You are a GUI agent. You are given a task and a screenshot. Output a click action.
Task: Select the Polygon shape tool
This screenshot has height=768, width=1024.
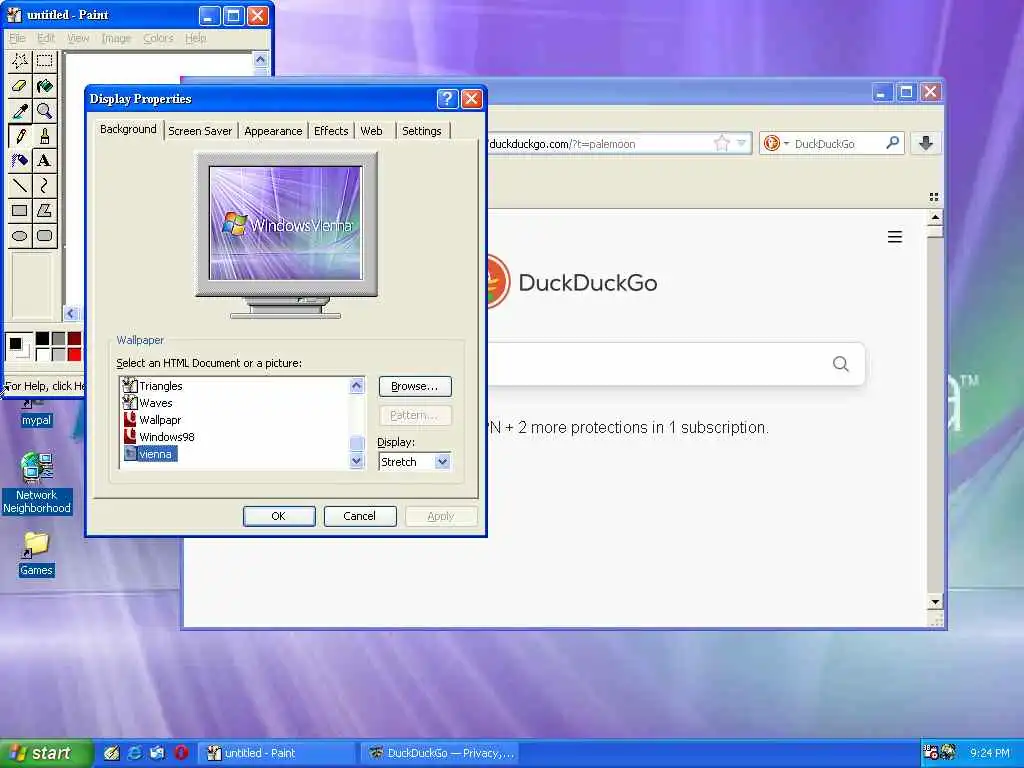(44, 210)
